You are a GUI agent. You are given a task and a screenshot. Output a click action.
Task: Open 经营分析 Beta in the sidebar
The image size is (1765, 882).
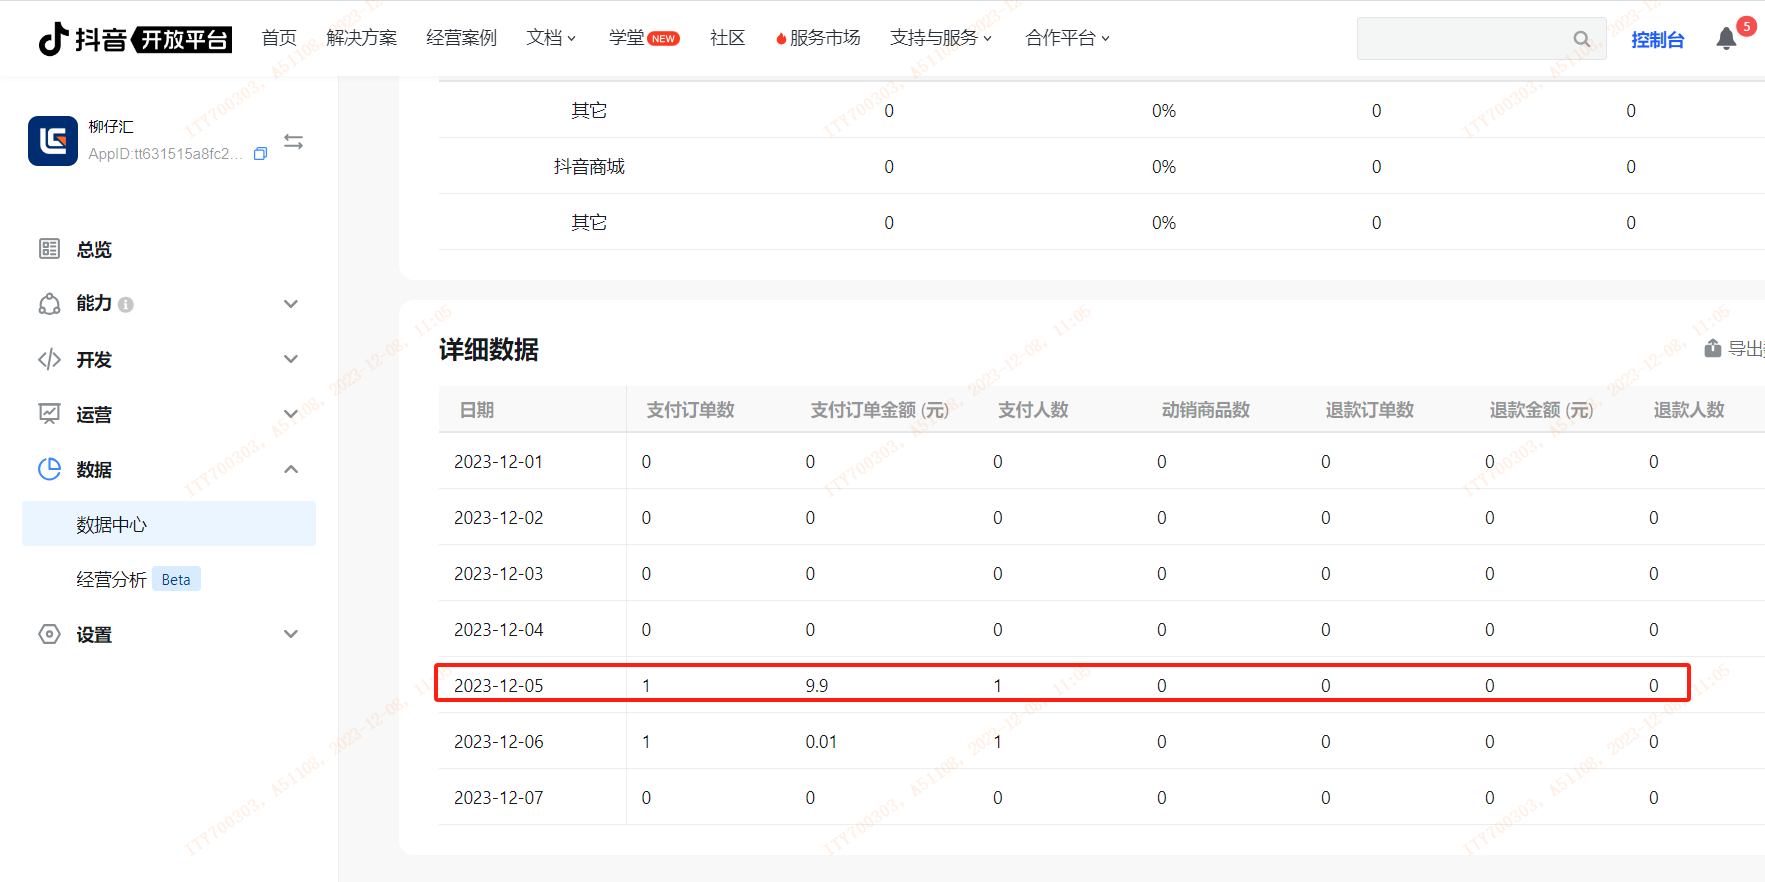point(112,580)
